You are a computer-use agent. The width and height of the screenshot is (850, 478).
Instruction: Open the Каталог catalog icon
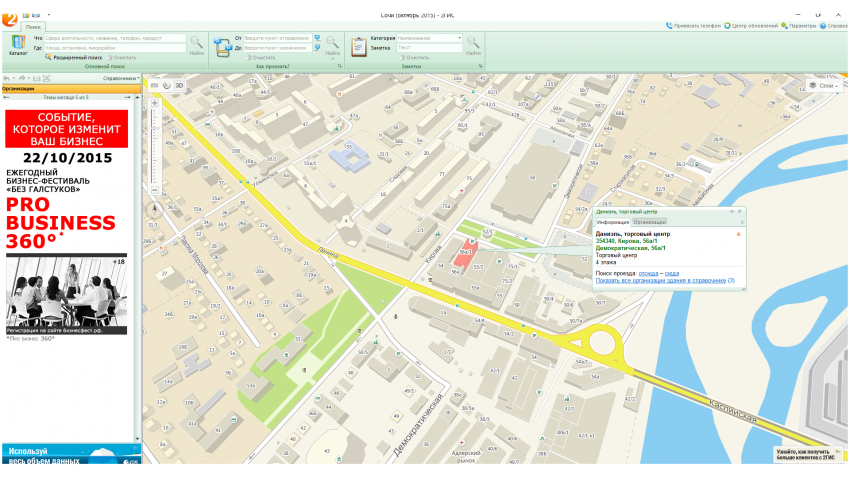tap(18, 43)
